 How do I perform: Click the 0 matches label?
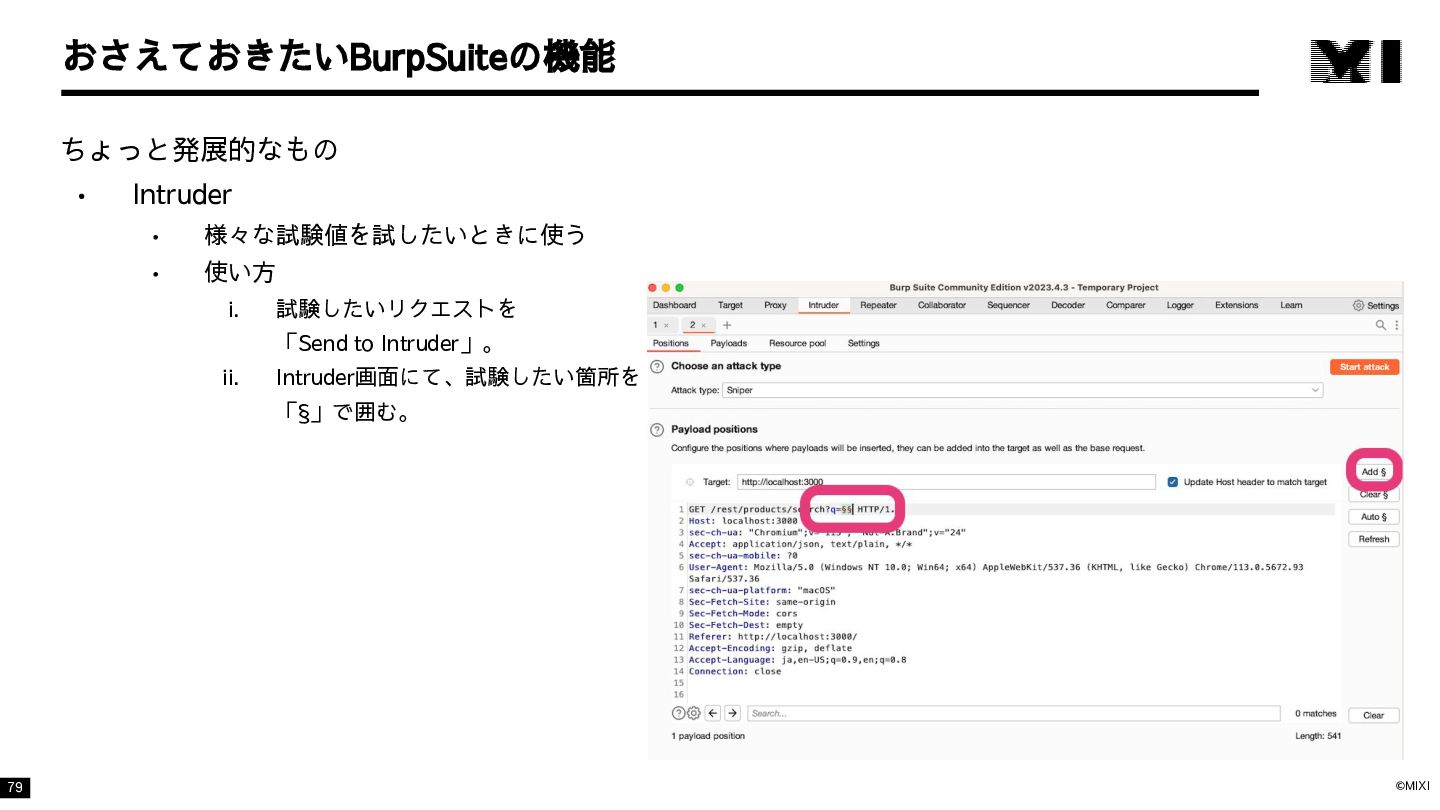tap(1316, 714)
